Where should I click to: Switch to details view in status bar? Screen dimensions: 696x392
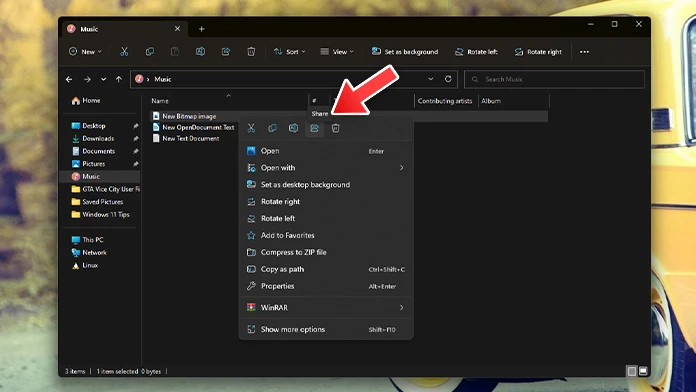tap(632, 371)
